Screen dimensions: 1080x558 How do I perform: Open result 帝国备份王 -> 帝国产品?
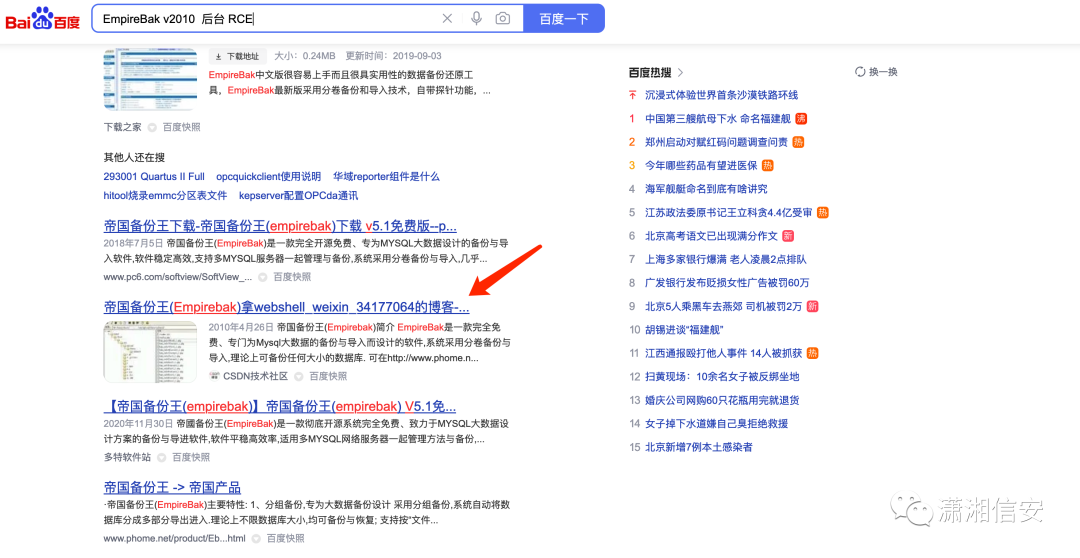pyautogui.click(x=172, y=487)
